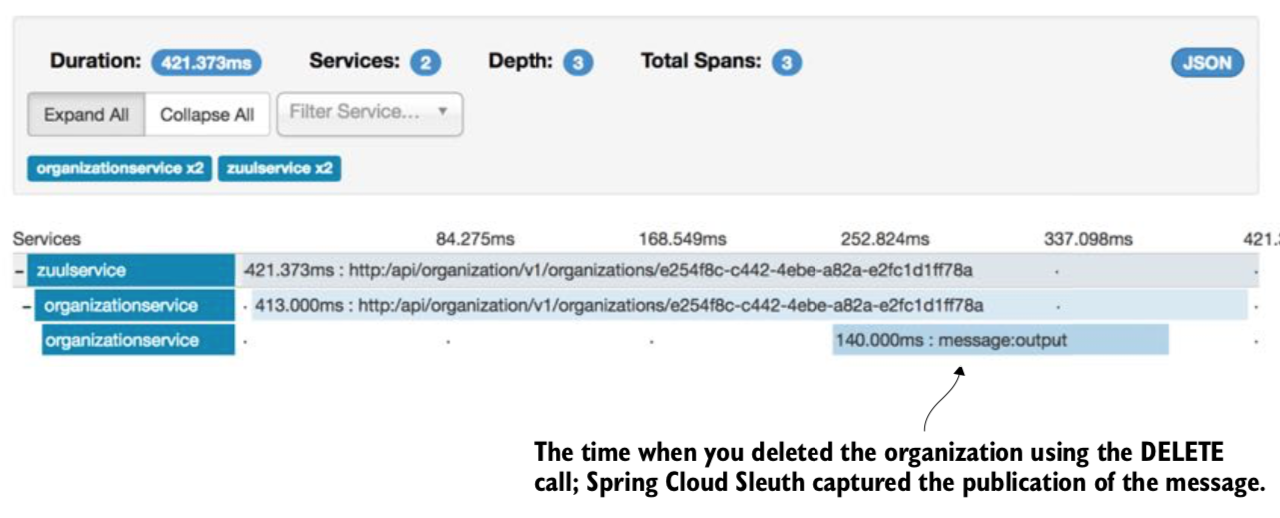Collapse the zuulservice row with minus icon
The width and height of the screenshot is (1280, 518).
click(19, 271)
